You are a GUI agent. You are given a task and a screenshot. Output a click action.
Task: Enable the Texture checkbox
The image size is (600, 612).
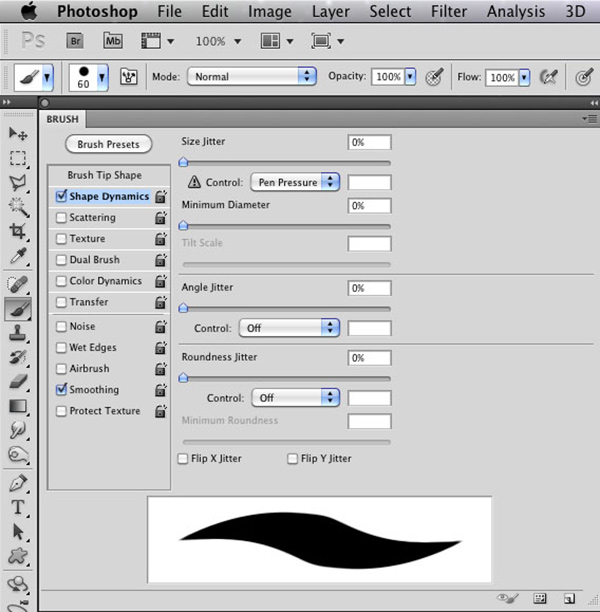[61, 238]
